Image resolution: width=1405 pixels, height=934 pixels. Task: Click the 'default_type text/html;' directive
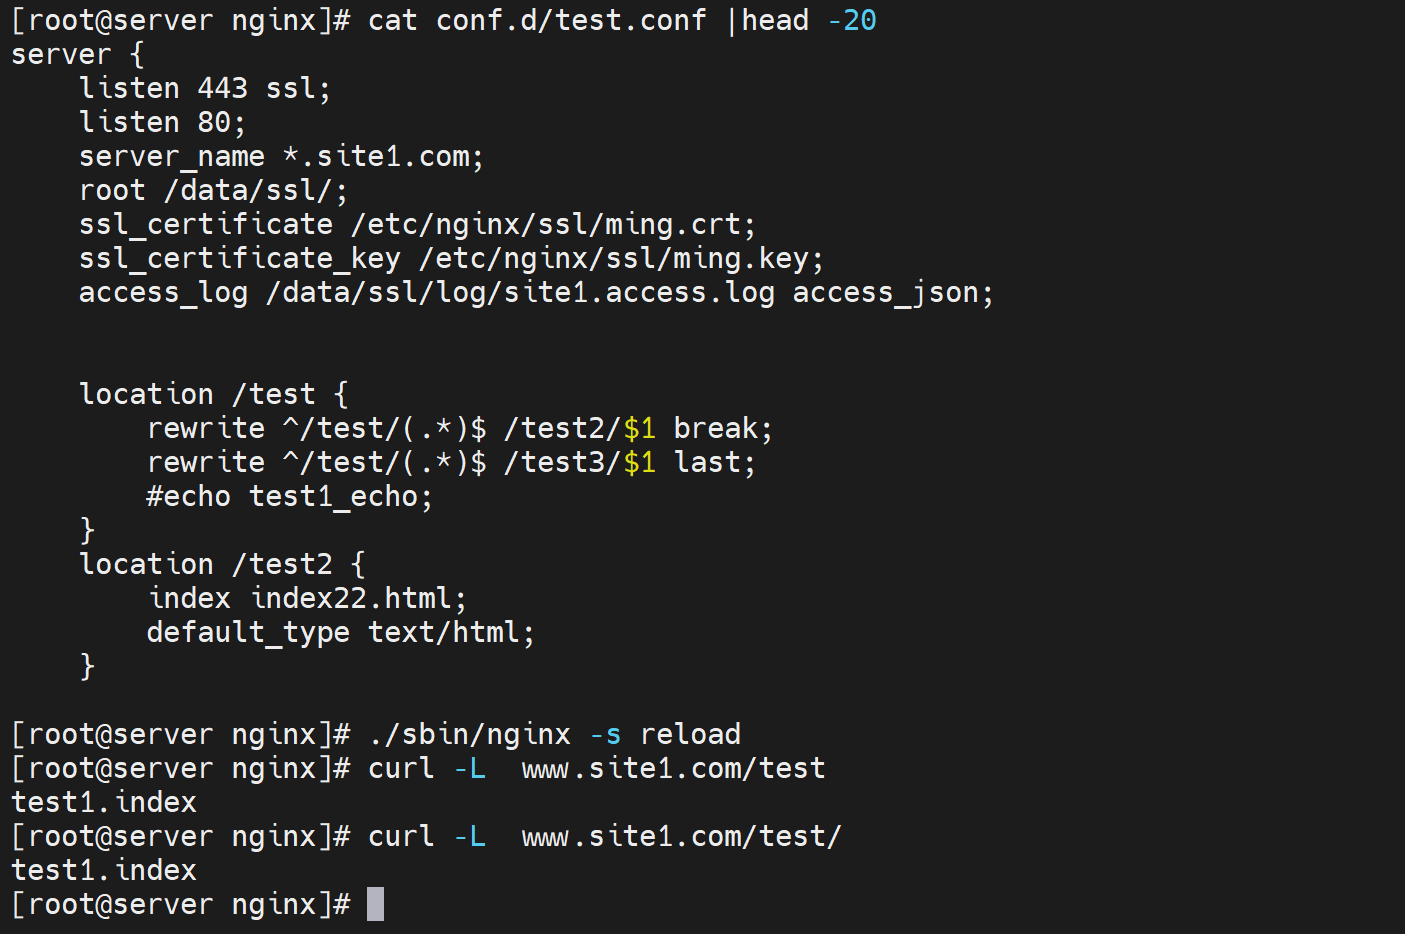[x=340, y=632]
